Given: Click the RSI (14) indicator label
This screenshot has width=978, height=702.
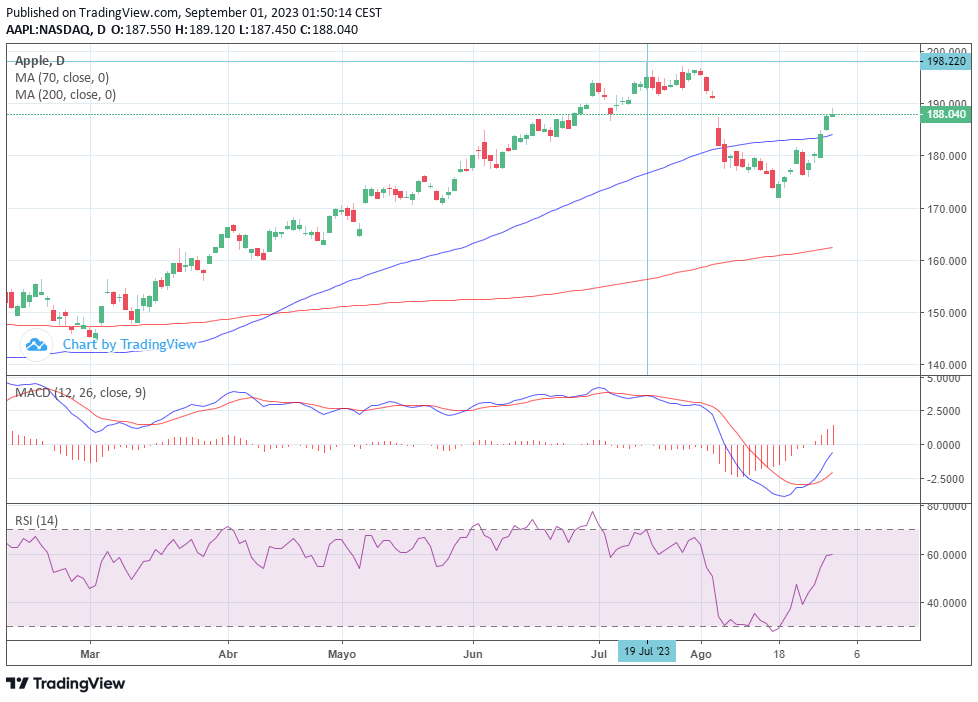Looking at the screenshot, I should 36,520.
